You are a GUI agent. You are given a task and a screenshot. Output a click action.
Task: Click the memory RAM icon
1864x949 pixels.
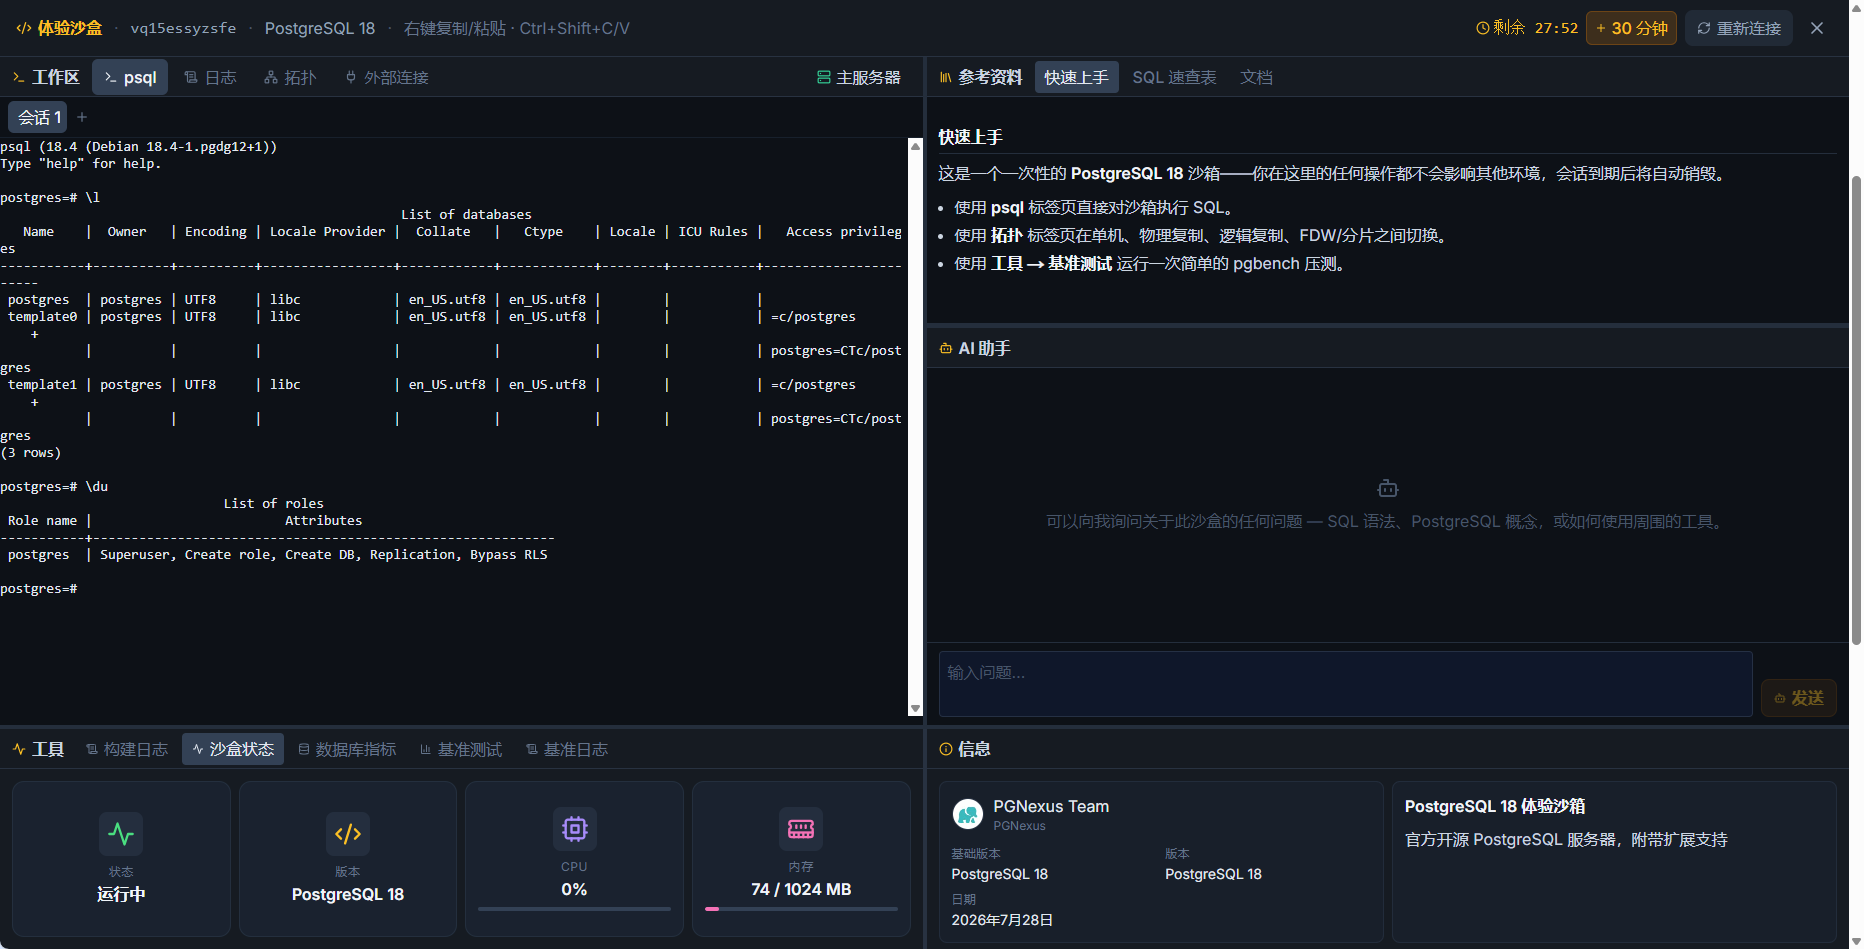[x=801, y=829]
